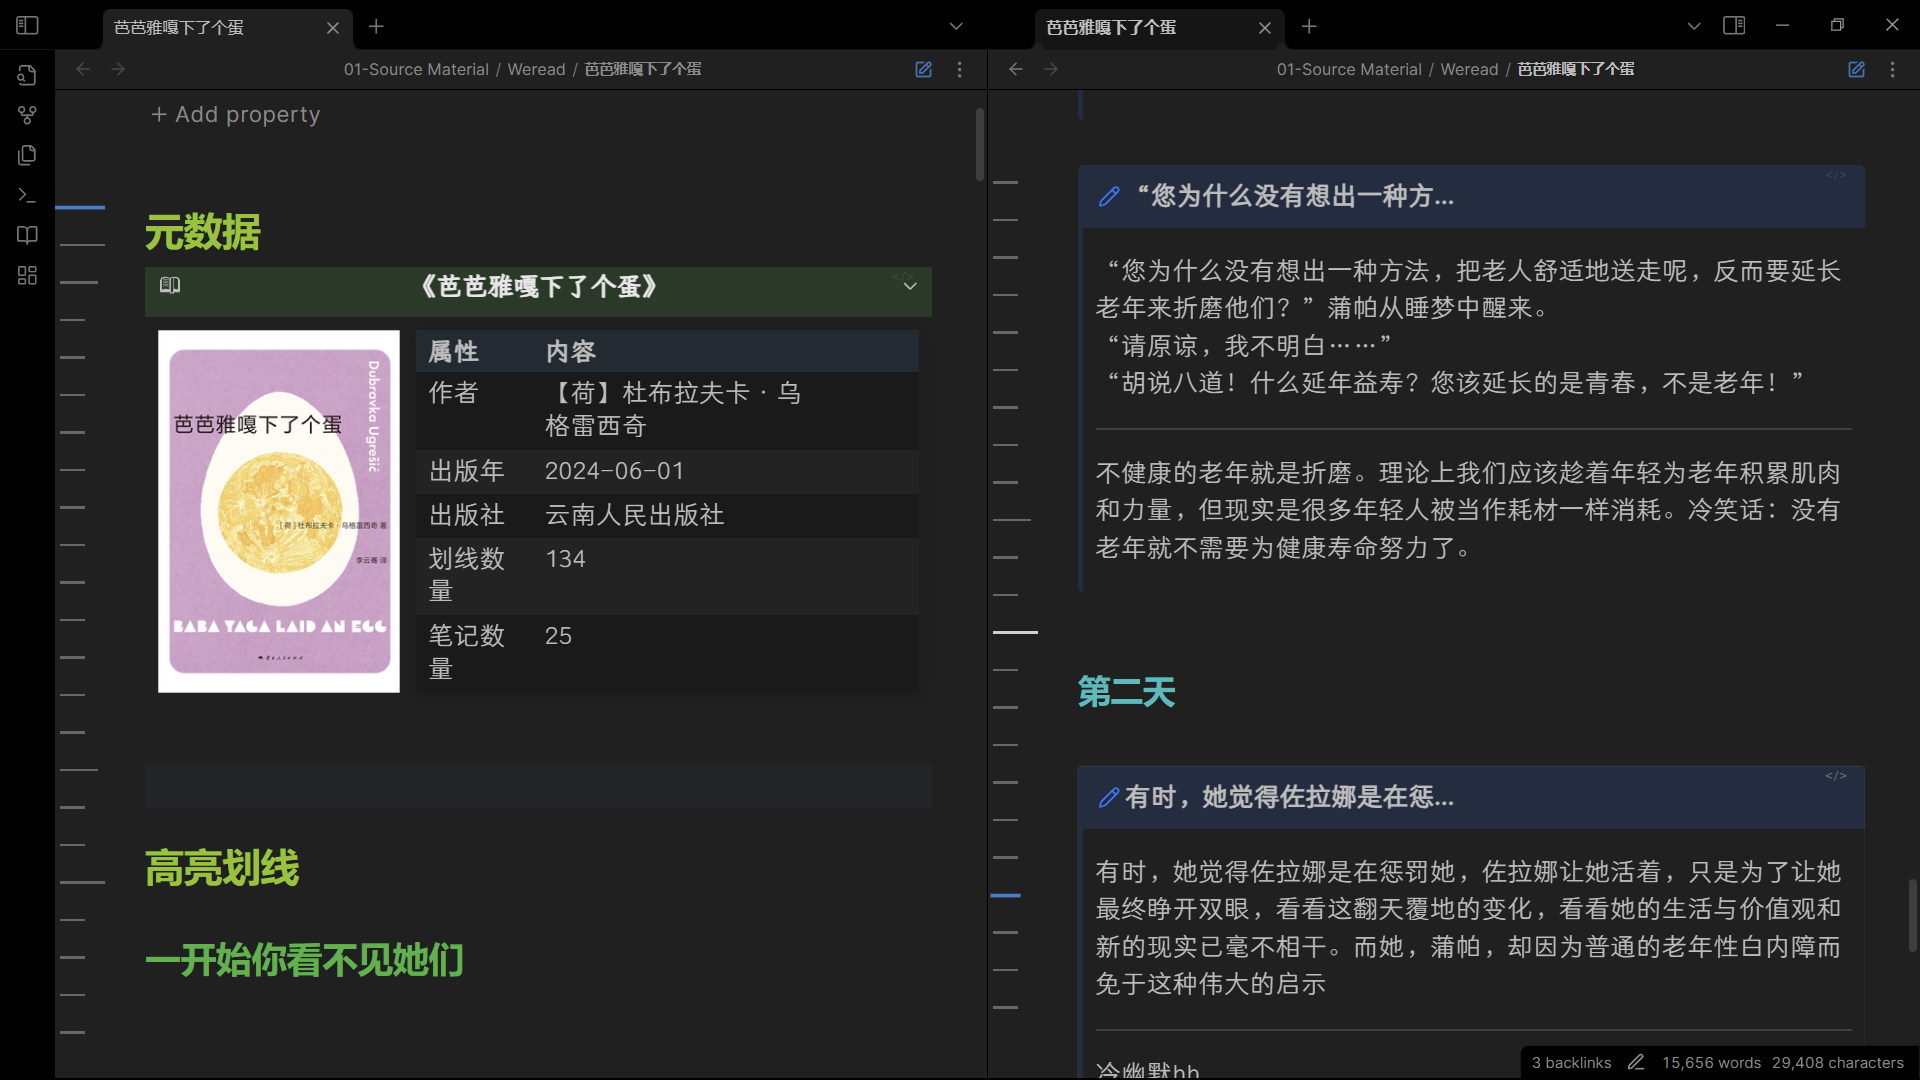Collapse the 《芭芭雅嘎下了个蛋》 callout
Image resolution: width=1920 pixels, height=1080 pixels.
point(910,286)
